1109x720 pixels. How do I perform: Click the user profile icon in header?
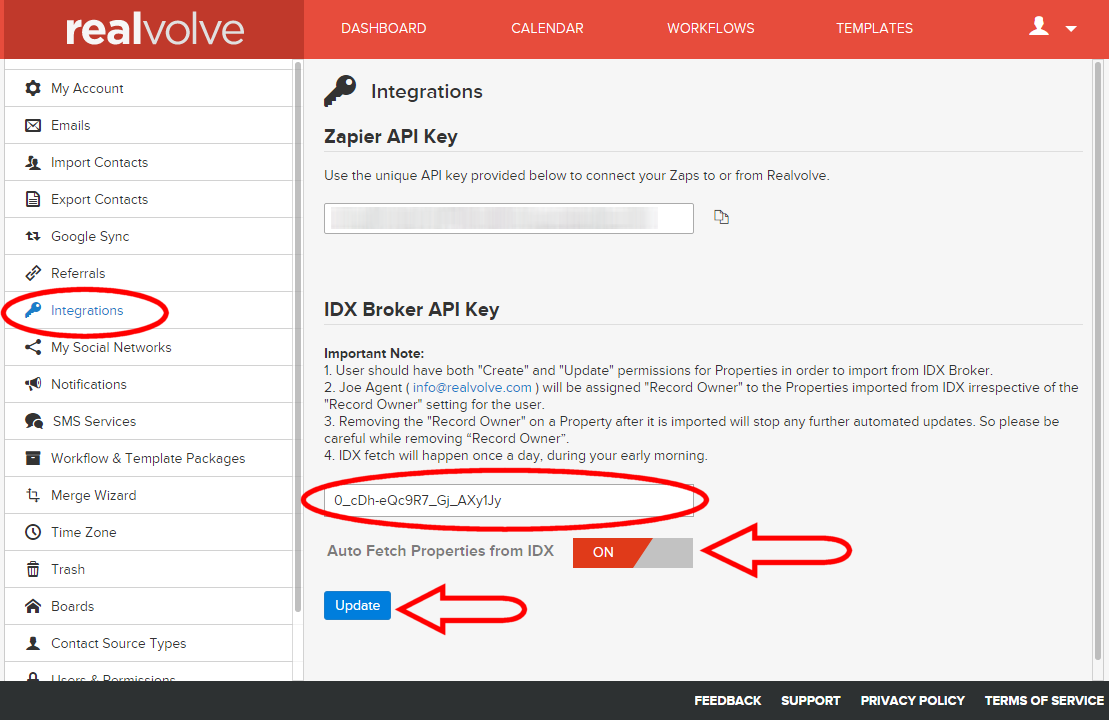(x=1038, y=27)
